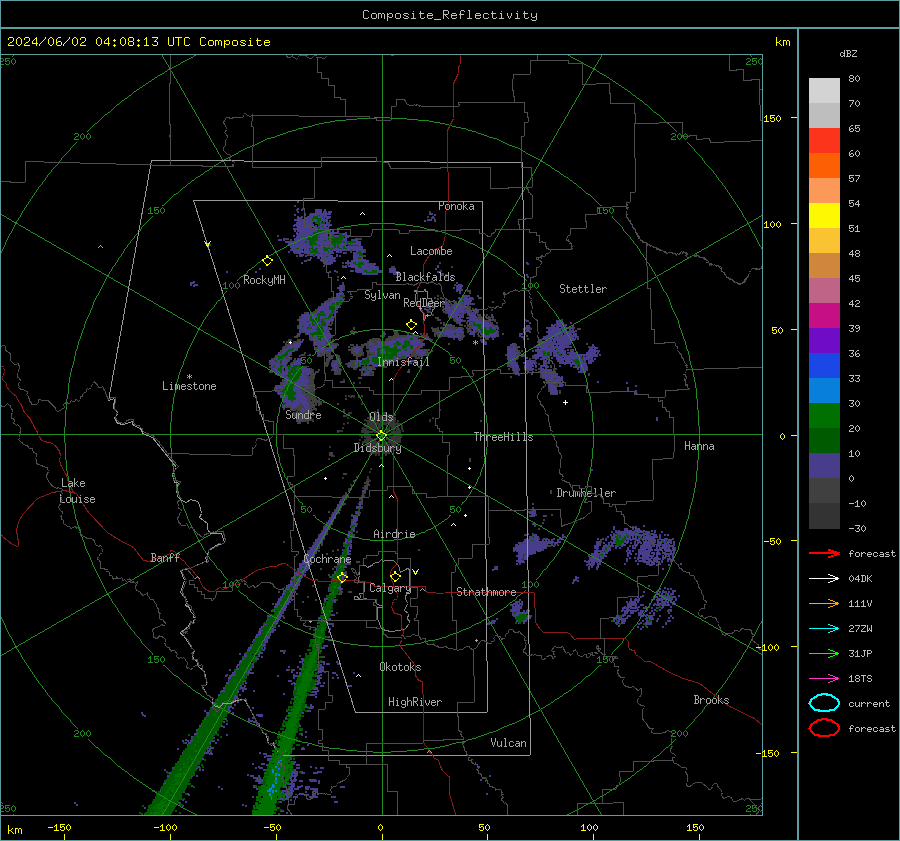
Task: Click the Lake Louise label
Action: [77, 491]
